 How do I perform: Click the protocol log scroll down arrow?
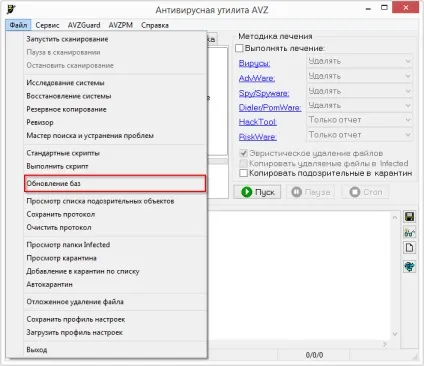(x=395, y=334)
